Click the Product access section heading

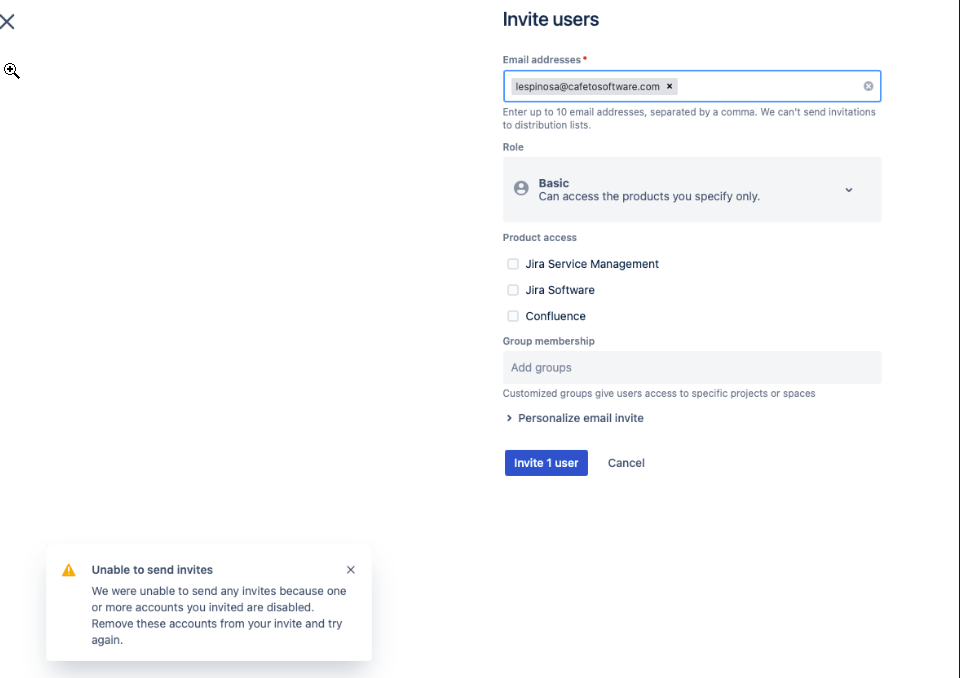(x=540, y=237)
